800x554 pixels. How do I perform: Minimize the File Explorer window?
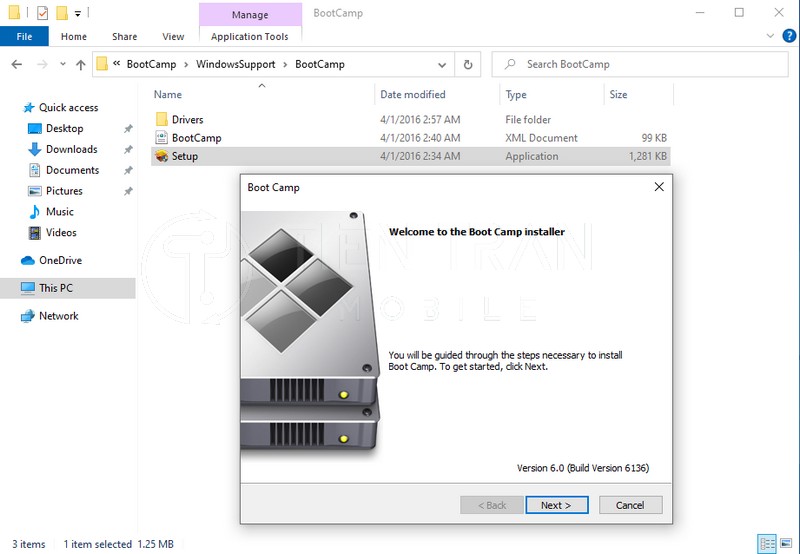click(700, 12)
